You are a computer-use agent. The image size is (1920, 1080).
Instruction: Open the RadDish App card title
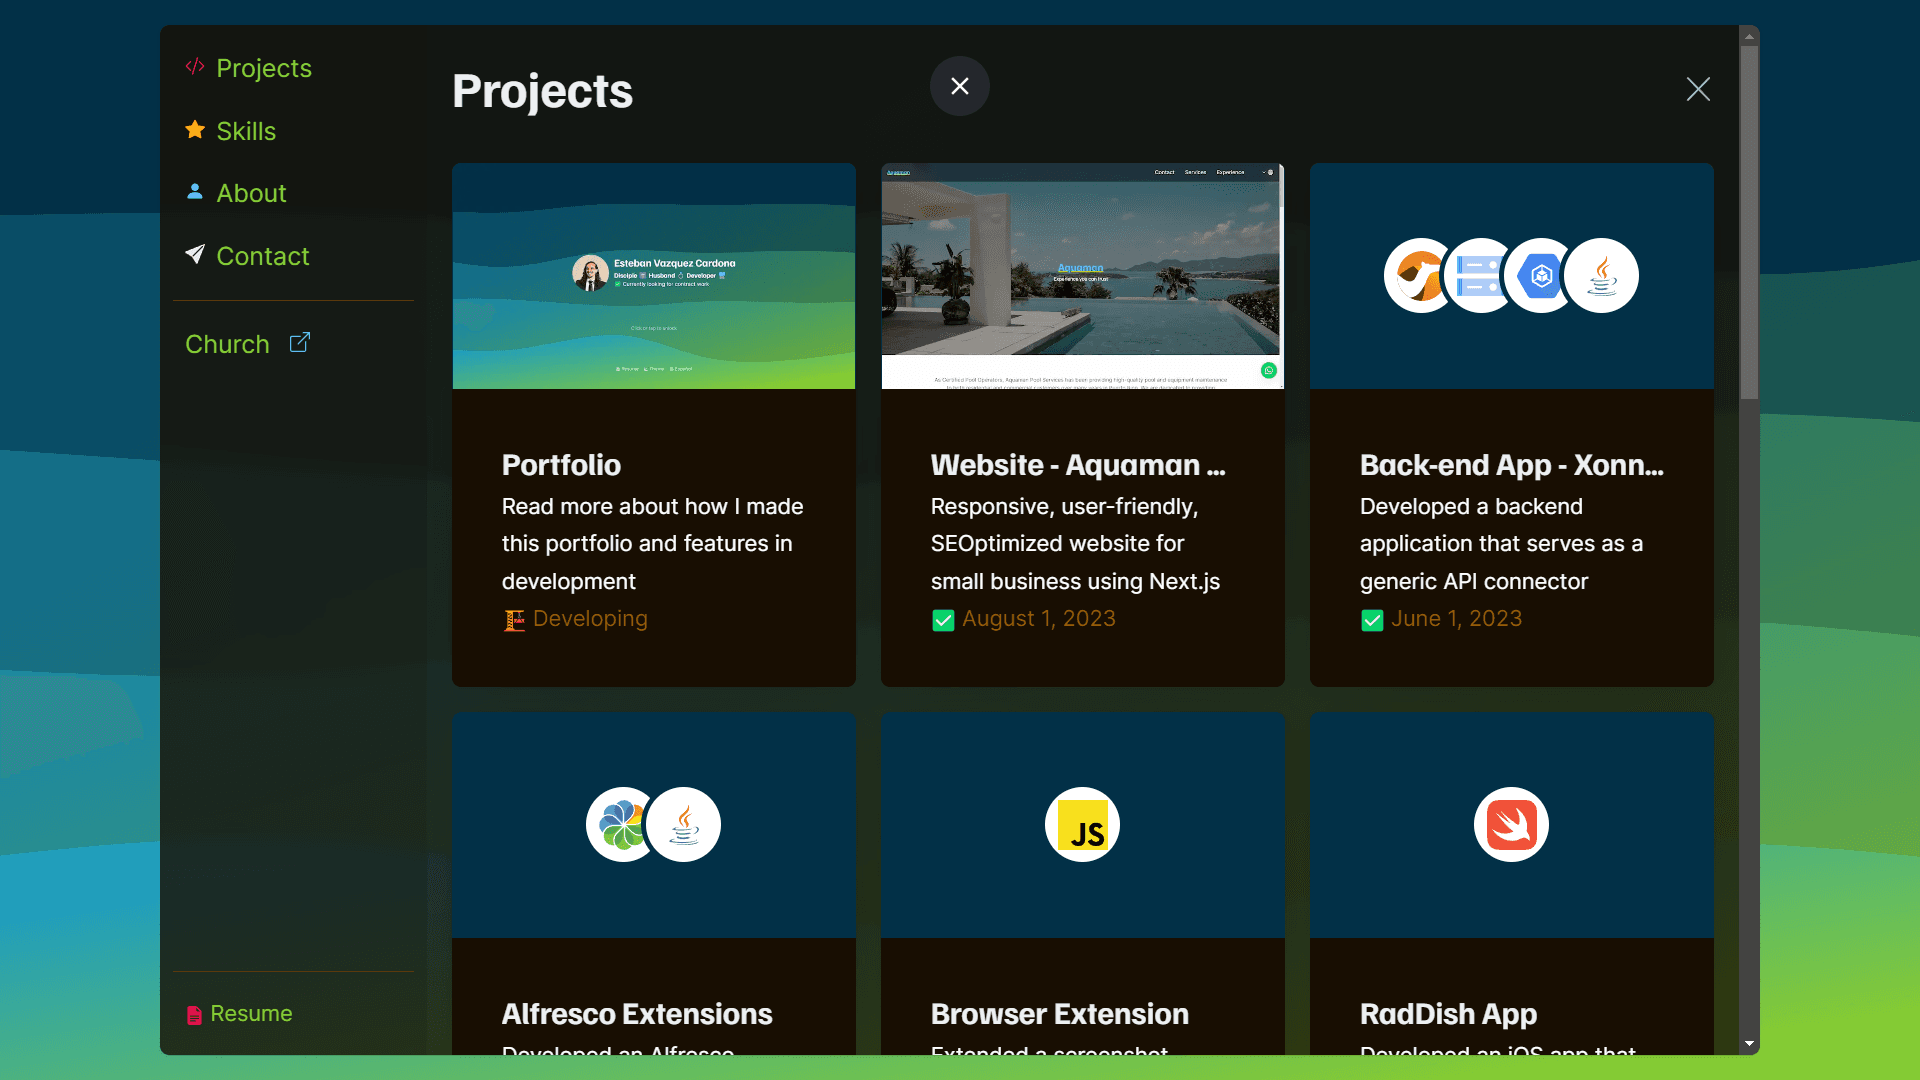[1448, 1014]
